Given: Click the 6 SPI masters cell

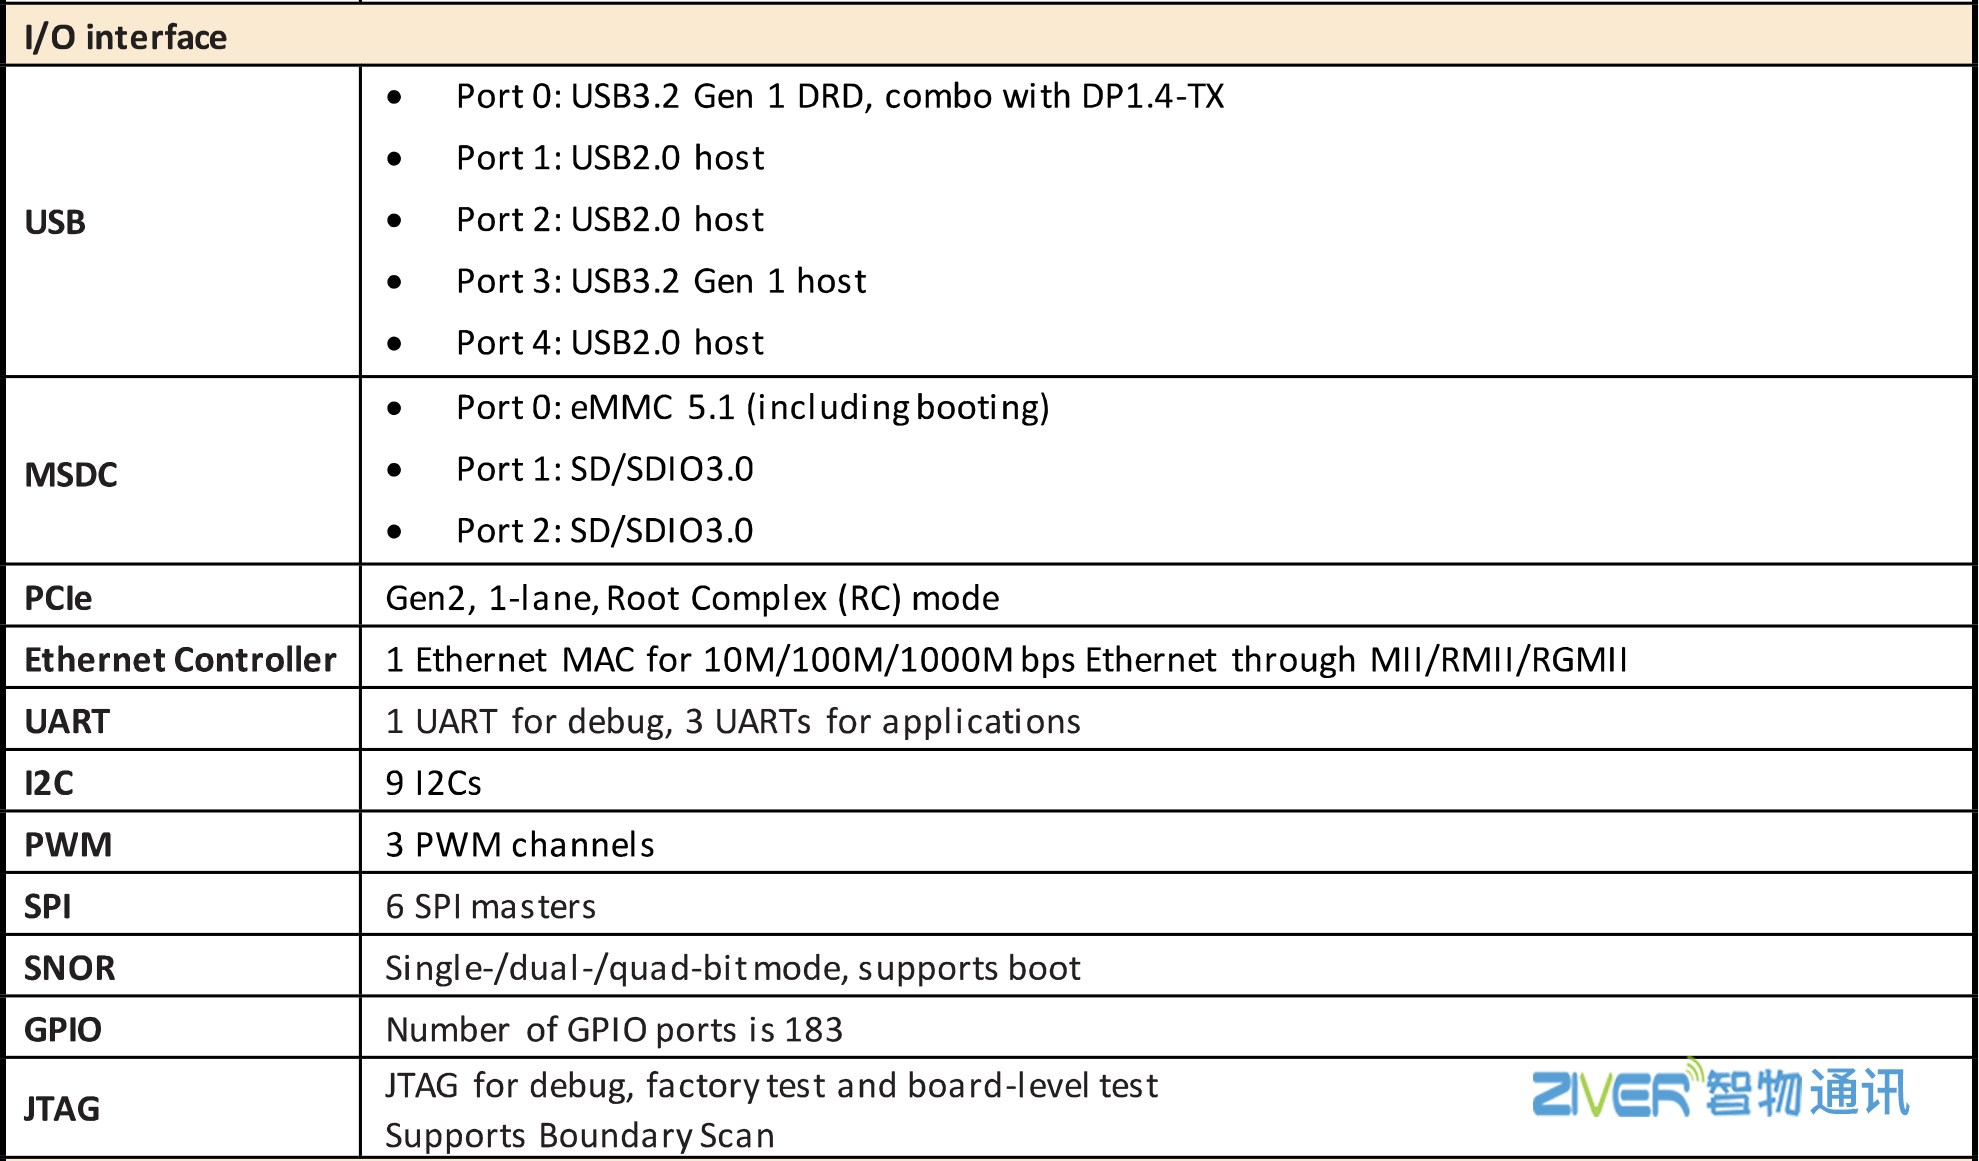Looking at the screenshot, I should coord(490,907).
